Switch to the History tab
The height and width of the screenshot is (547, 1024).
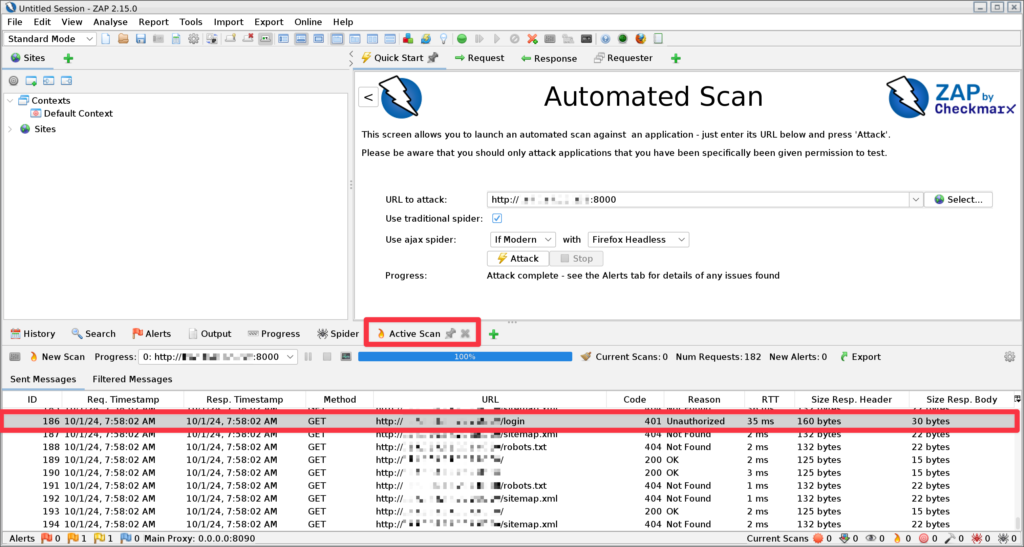[33, 334]
